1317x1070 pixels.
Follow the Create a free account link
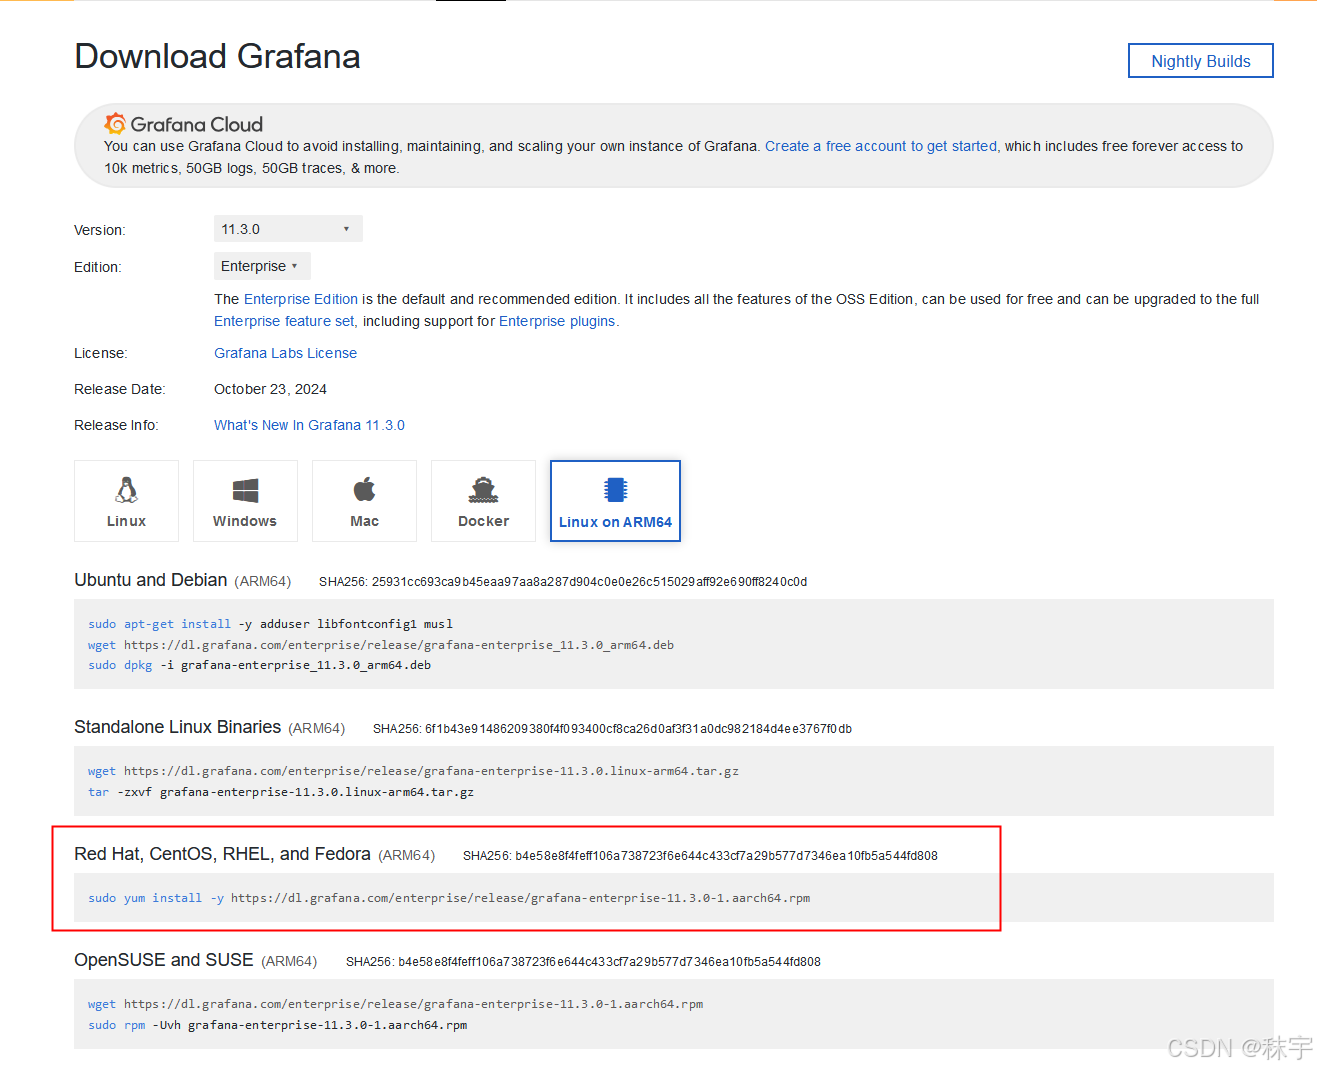click(881, 146)
